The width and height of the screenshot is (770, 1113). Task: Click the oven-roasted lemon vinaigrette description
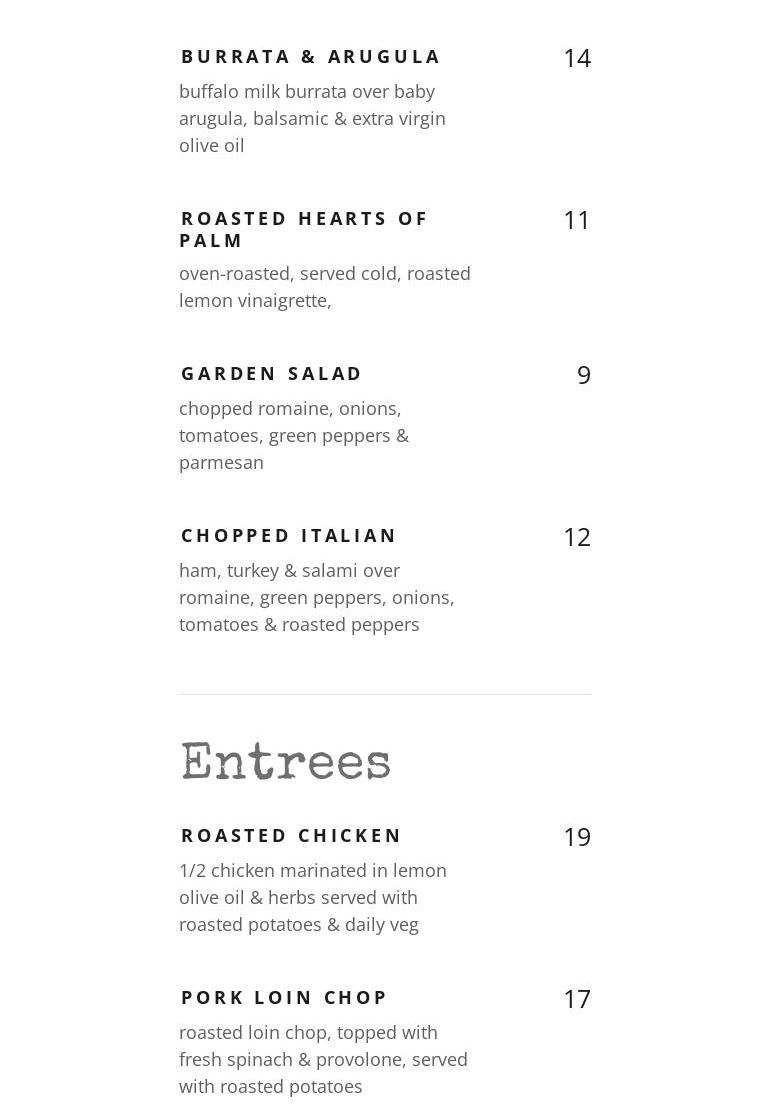coord(324,287)
